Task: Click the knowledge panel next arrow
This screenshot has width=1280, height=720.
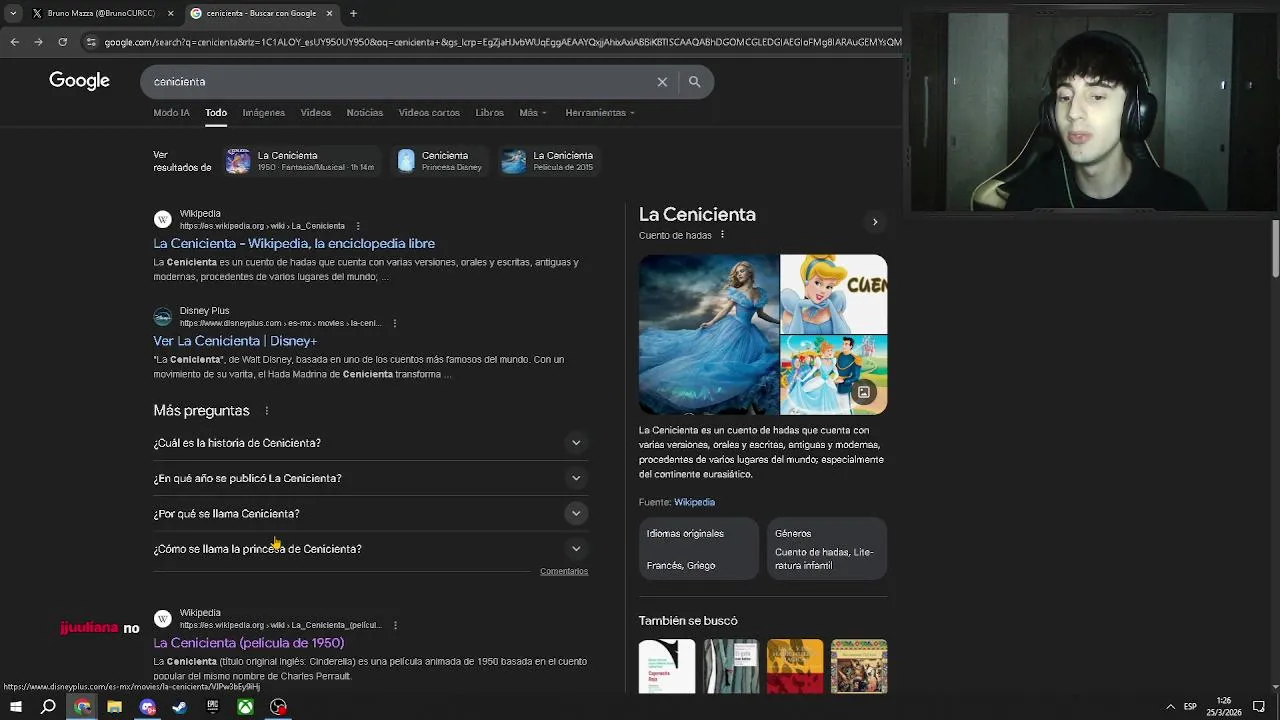Action: tap(875, 222)
